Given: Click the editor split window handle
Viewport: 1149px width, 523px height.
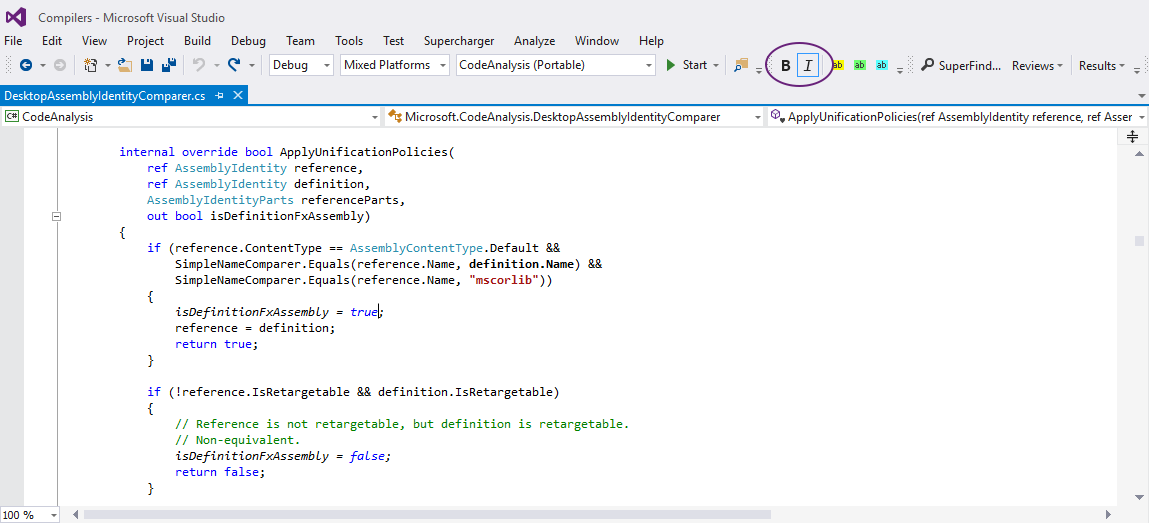Looking at the screenshot, I should (1132, 136).
